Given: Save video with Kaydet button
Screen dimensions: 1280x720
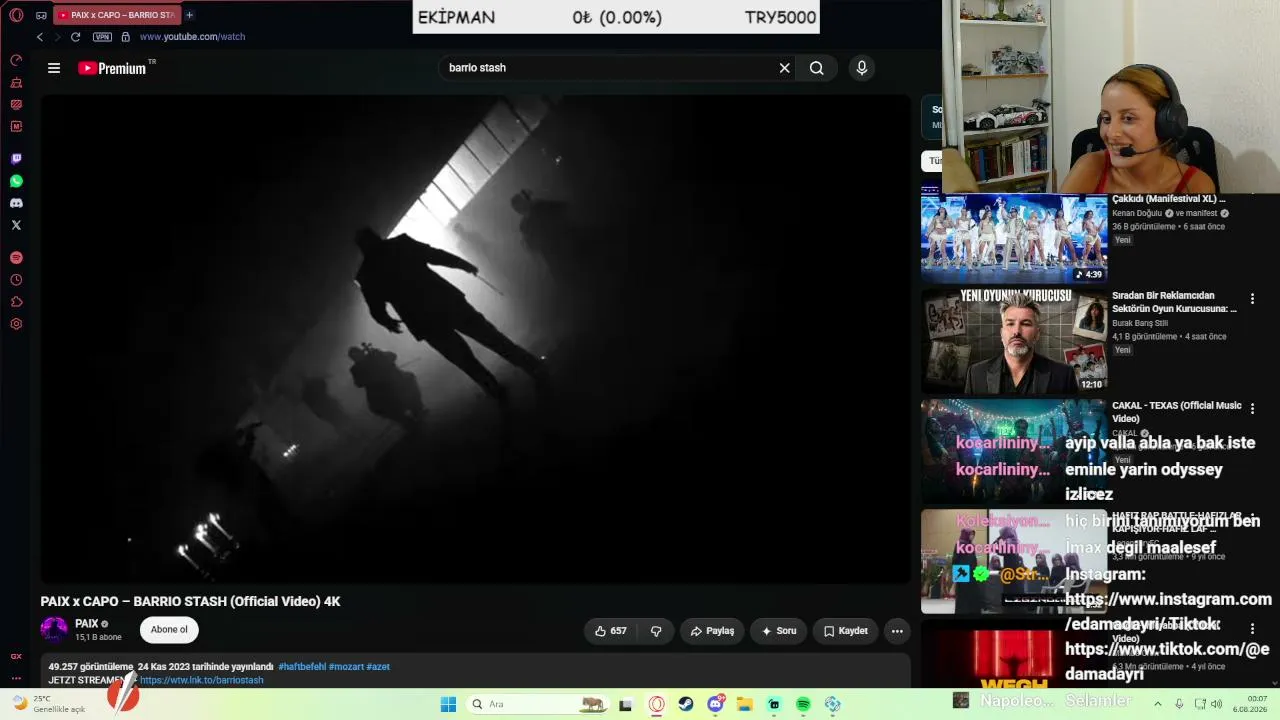Looking at the screenshot, I should click(x=845, y=631).
